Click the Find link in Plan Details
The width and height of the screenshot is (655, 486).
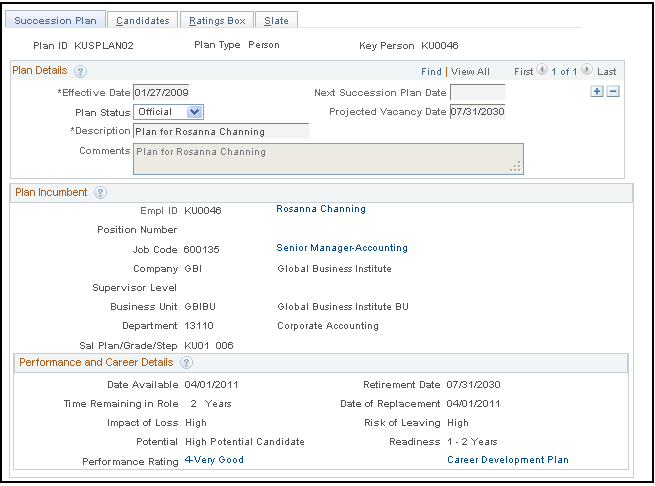pos(431,72)
